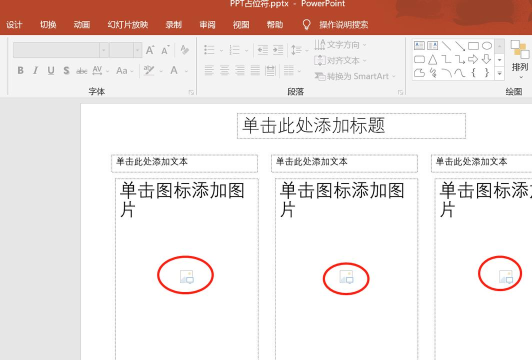This screenshot has width=532, height=360.
Task: Click picture icon in the left placeholder
Action: (x=186, y=277)
